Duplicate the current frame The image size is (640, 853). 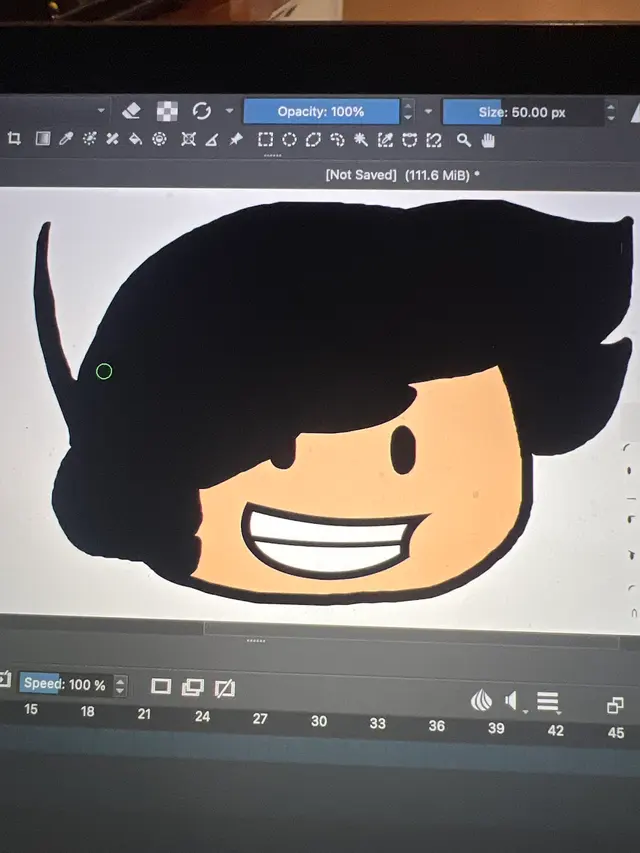pos(193,687)
